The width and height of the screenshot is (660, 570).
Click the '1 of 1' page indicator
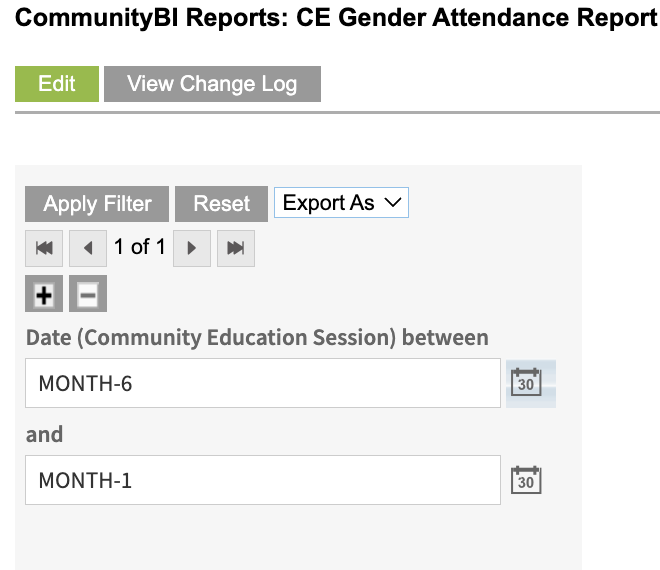coord(140,247)
